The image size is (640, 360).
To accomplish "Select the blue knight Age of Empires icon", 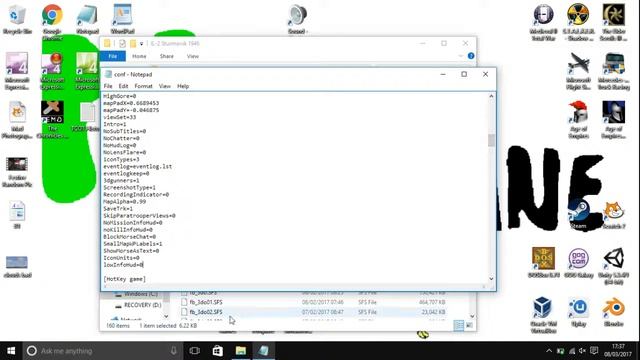I will click(x=613, y=120).
